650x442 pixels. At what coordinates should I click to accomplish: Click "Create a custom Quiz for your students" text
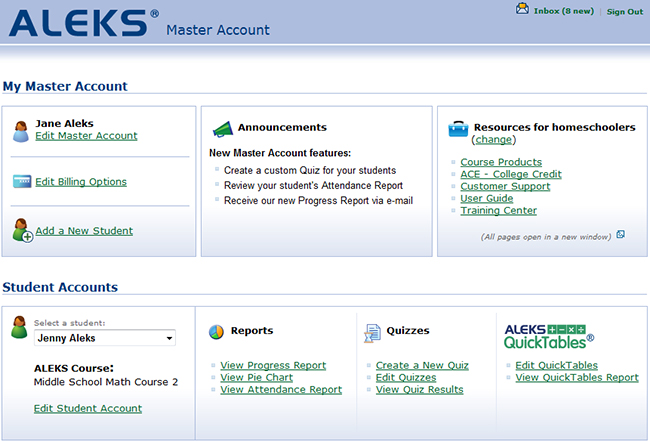pyautogui.click(x=310, y=170)
